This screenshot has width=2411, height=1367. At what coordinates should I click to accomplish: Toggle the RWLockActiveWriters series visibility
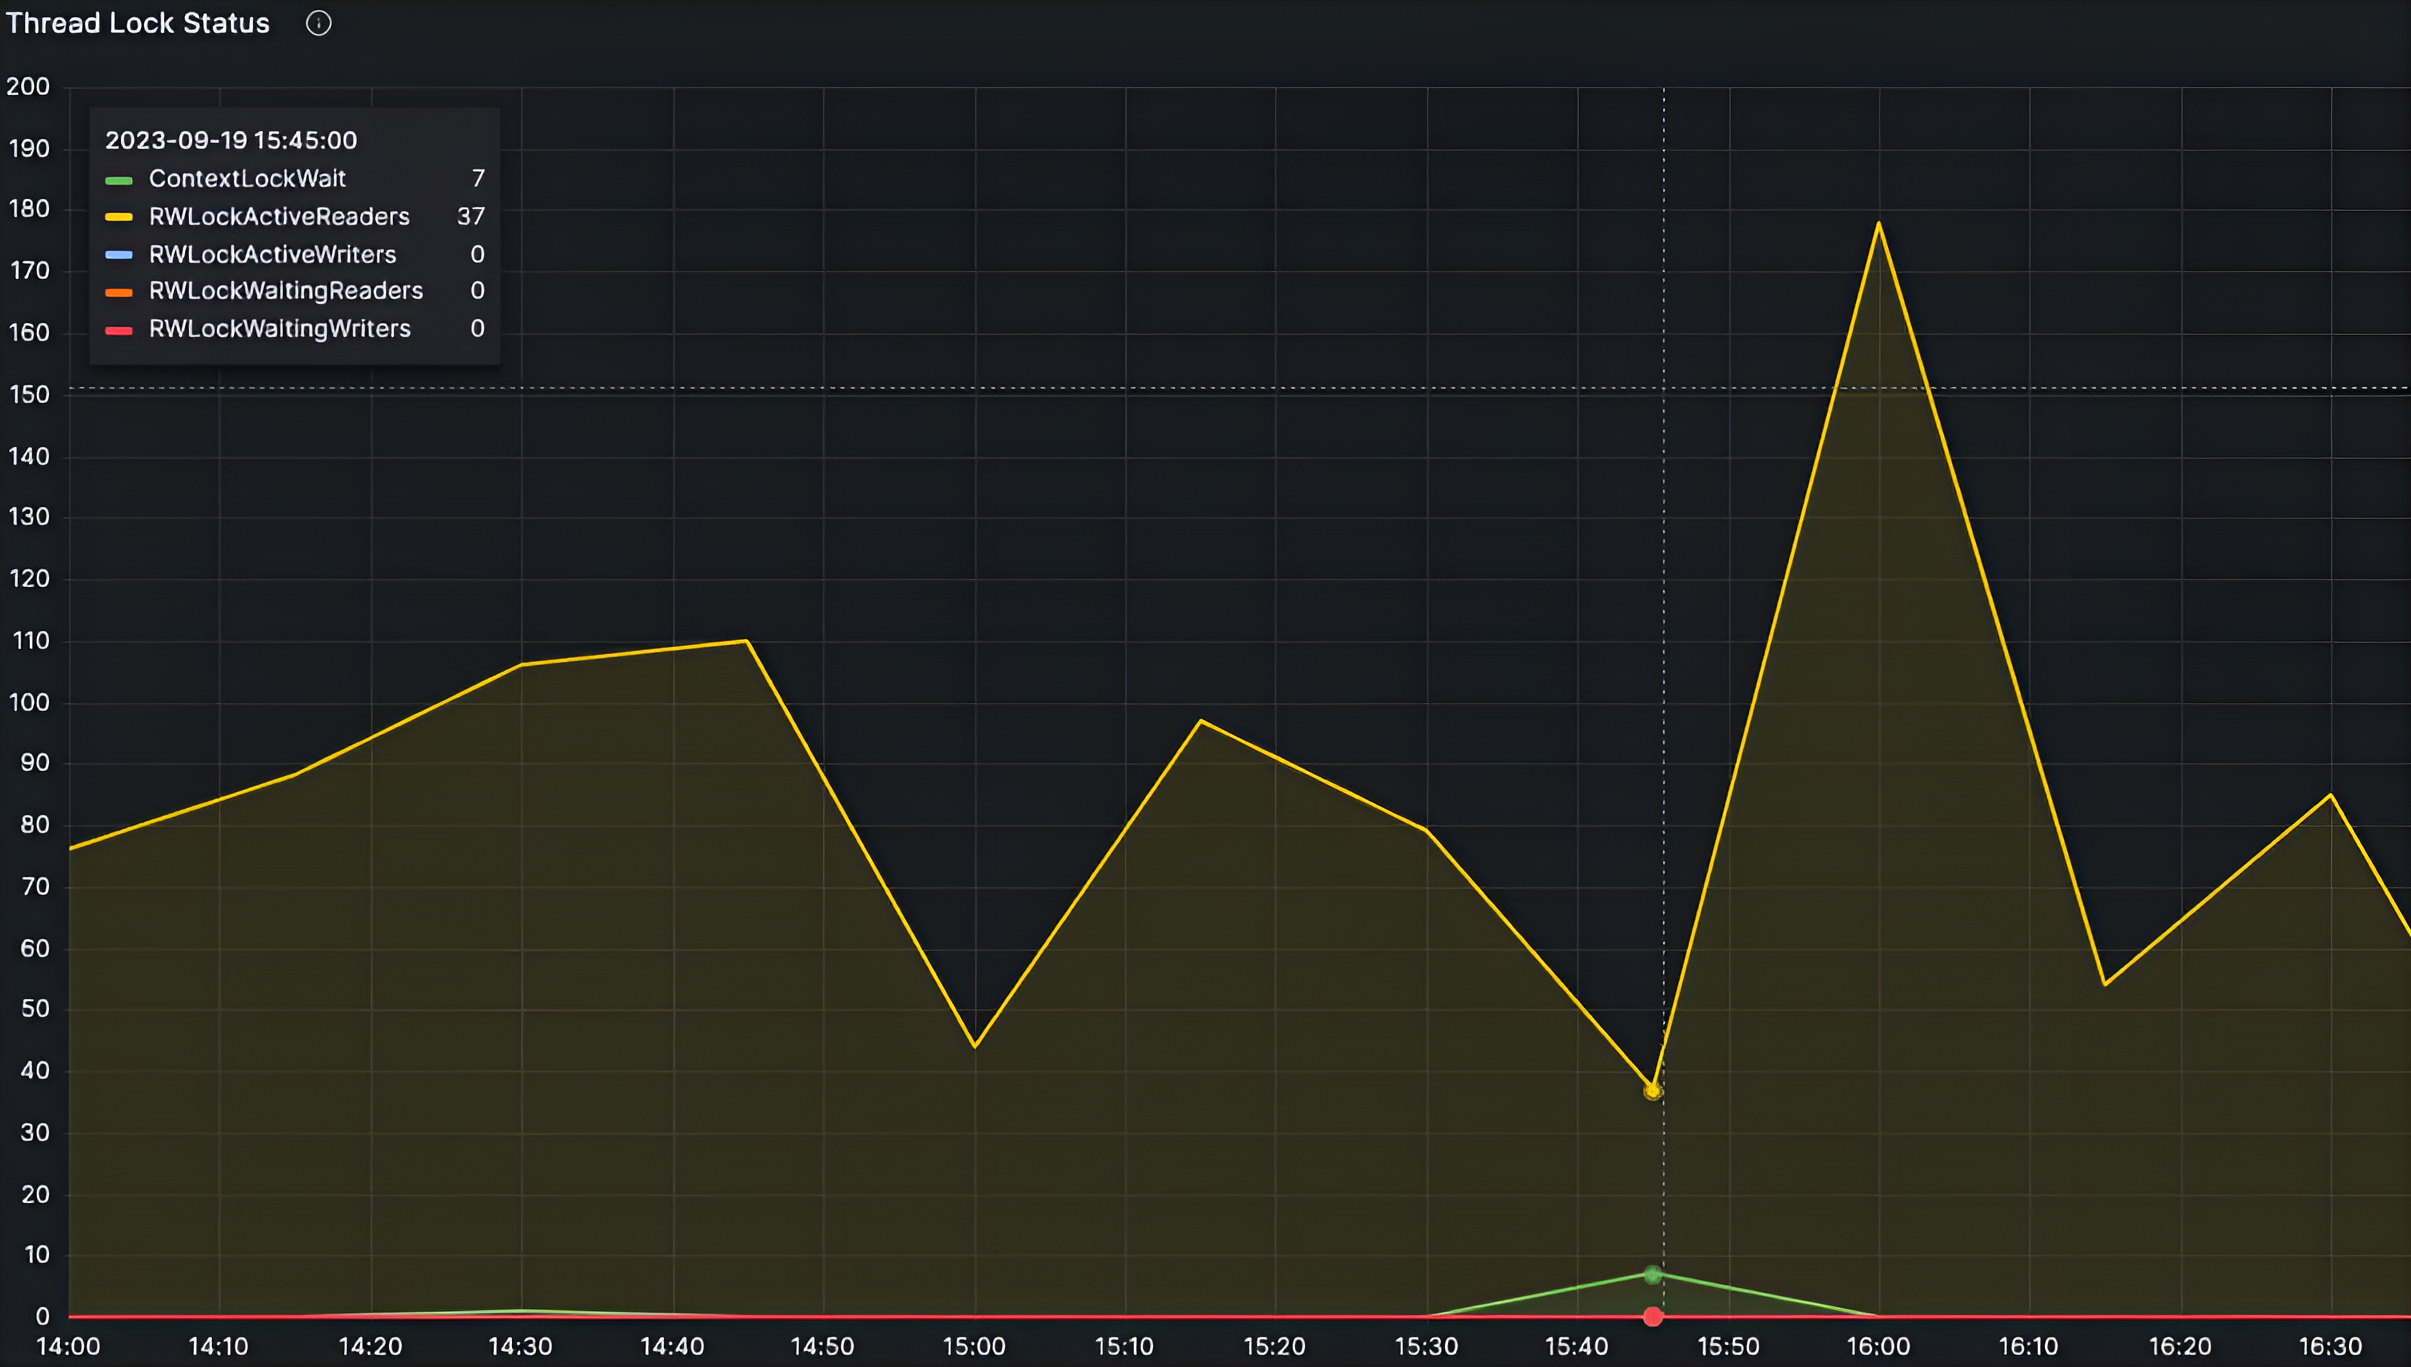(271, 254)
